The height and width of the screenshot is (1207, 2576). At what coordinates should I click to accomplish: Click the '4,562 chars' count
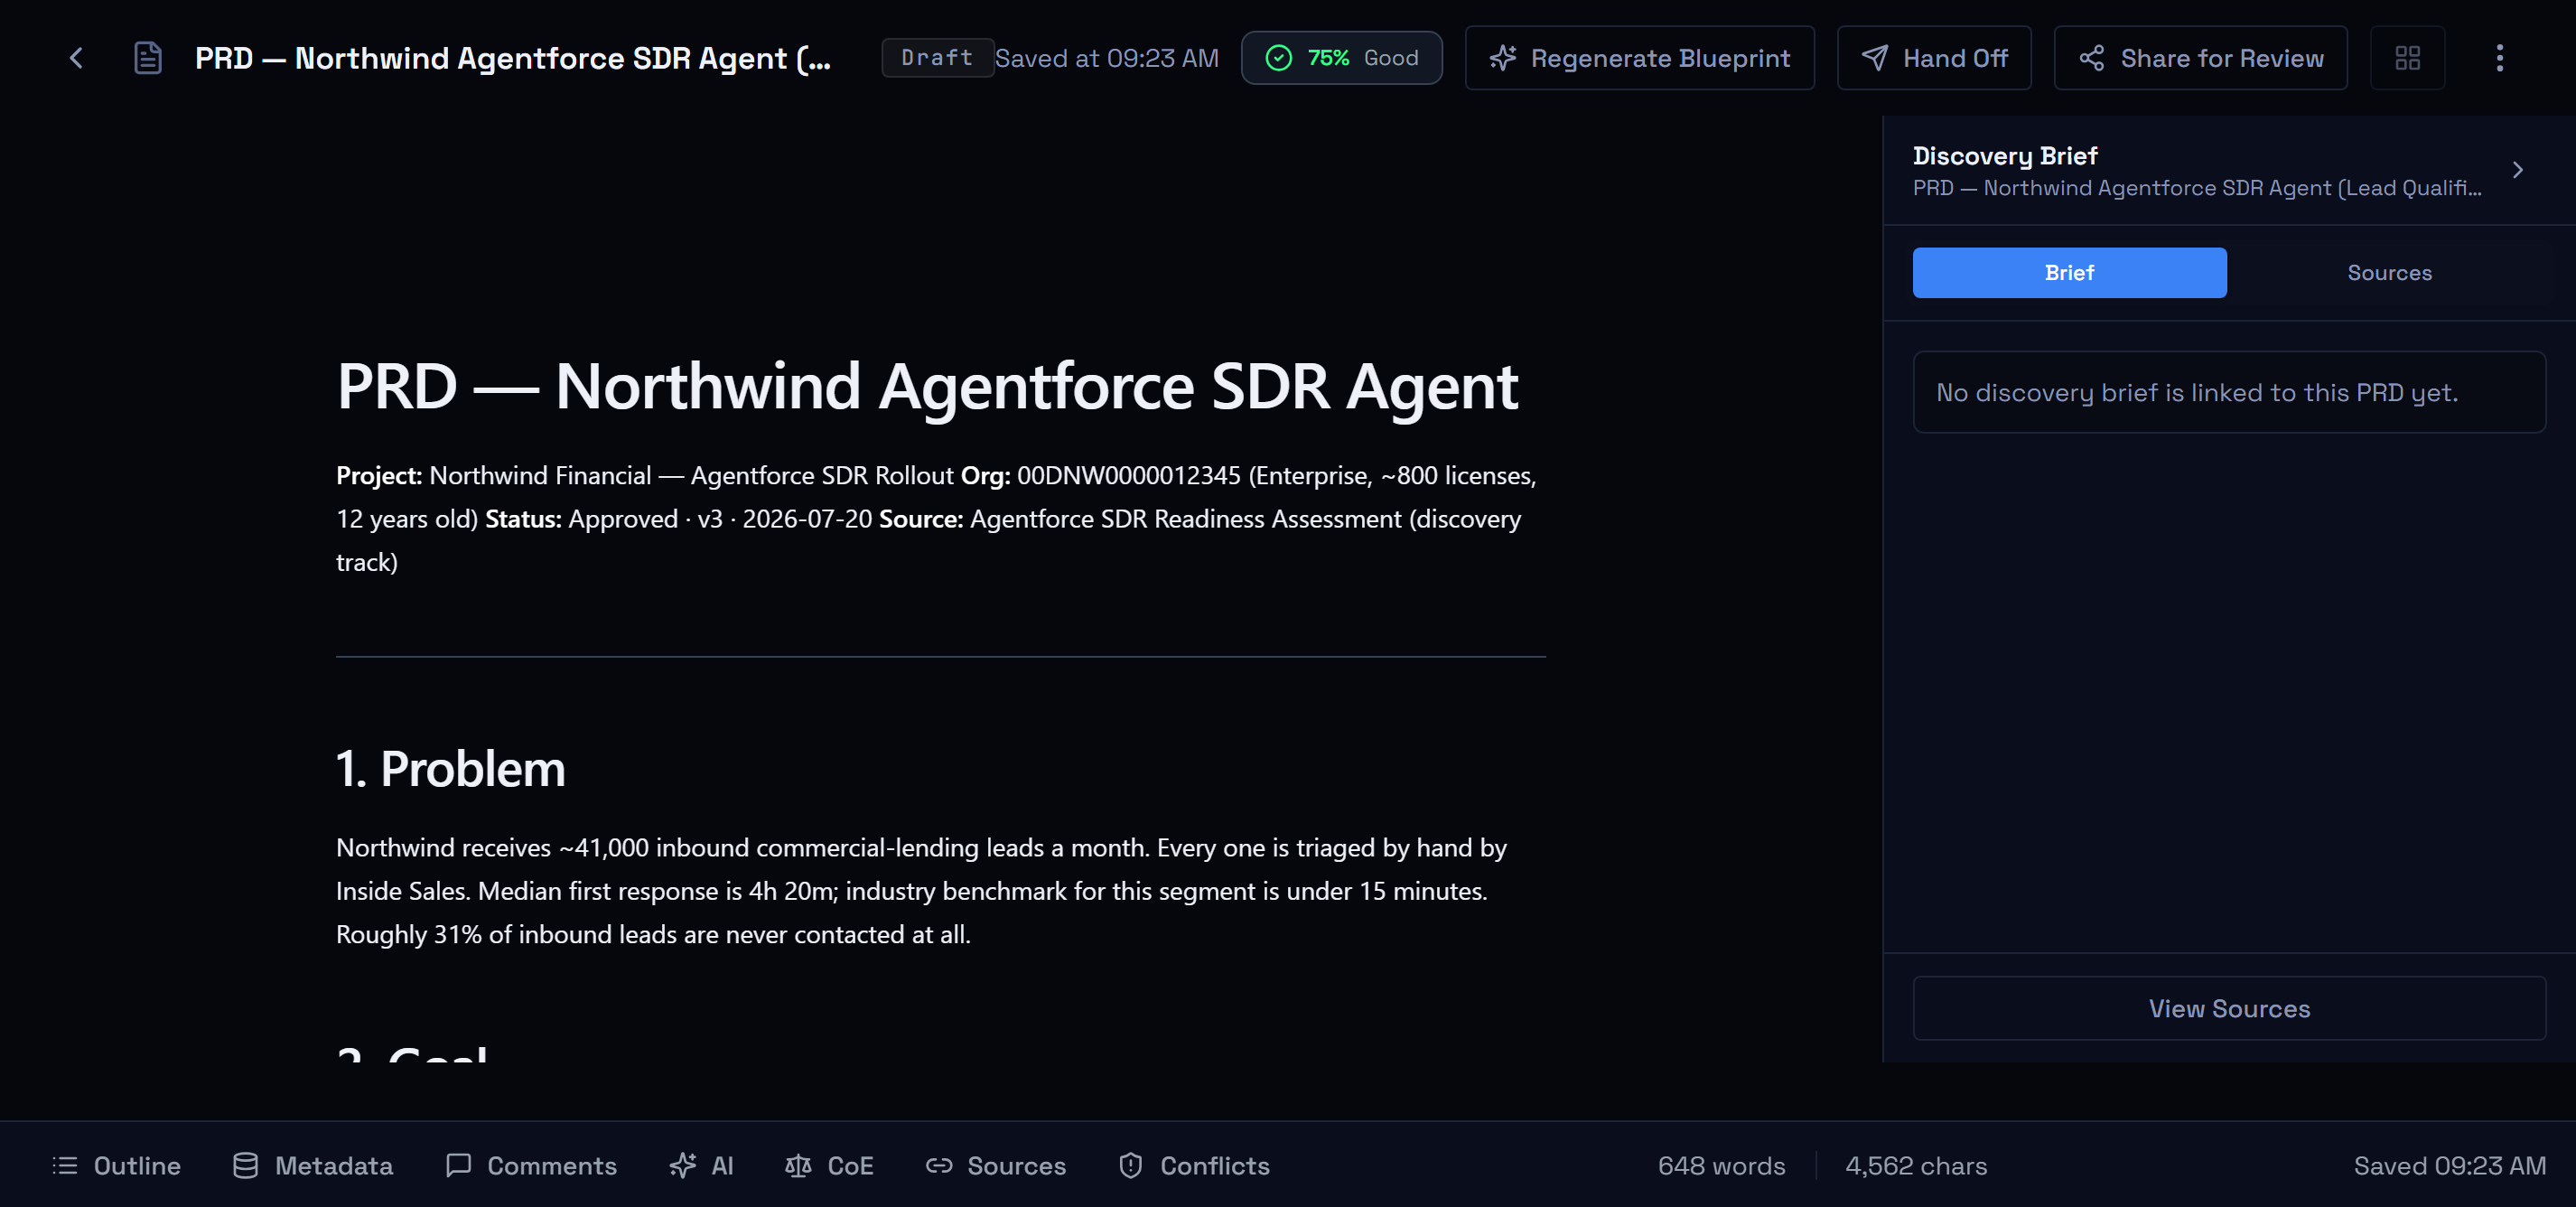pos(1916,1166)
